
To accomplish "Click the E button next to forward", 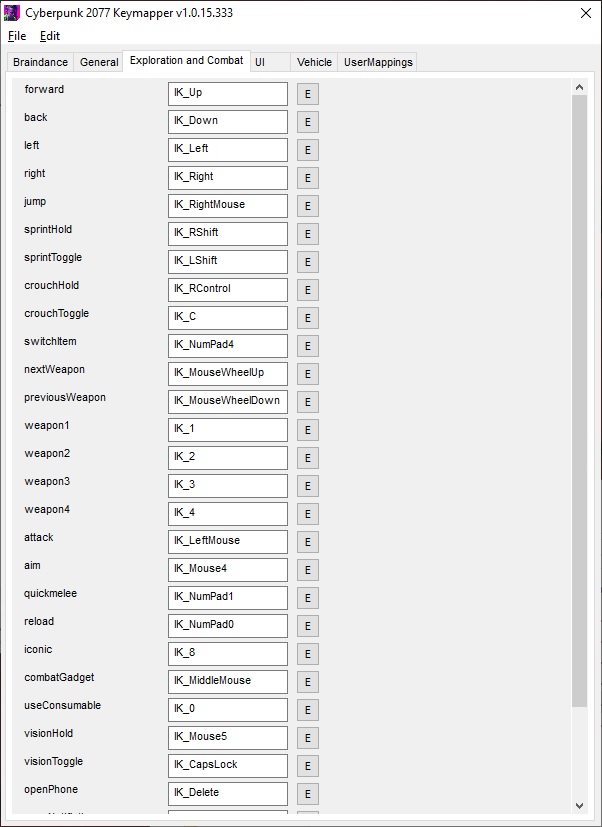I will (x=307, y=95).
